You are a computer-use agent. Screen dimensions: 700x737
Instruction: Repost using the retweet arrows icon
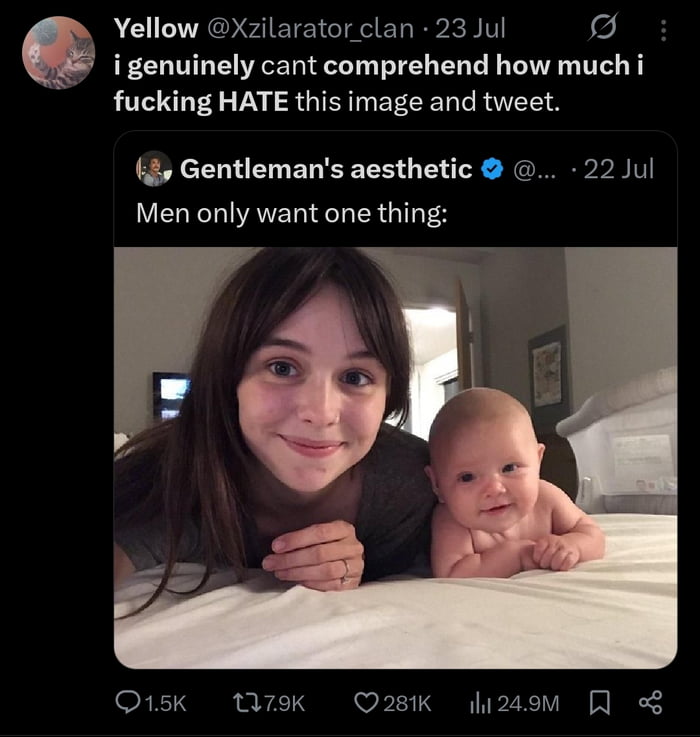(251, 703)
